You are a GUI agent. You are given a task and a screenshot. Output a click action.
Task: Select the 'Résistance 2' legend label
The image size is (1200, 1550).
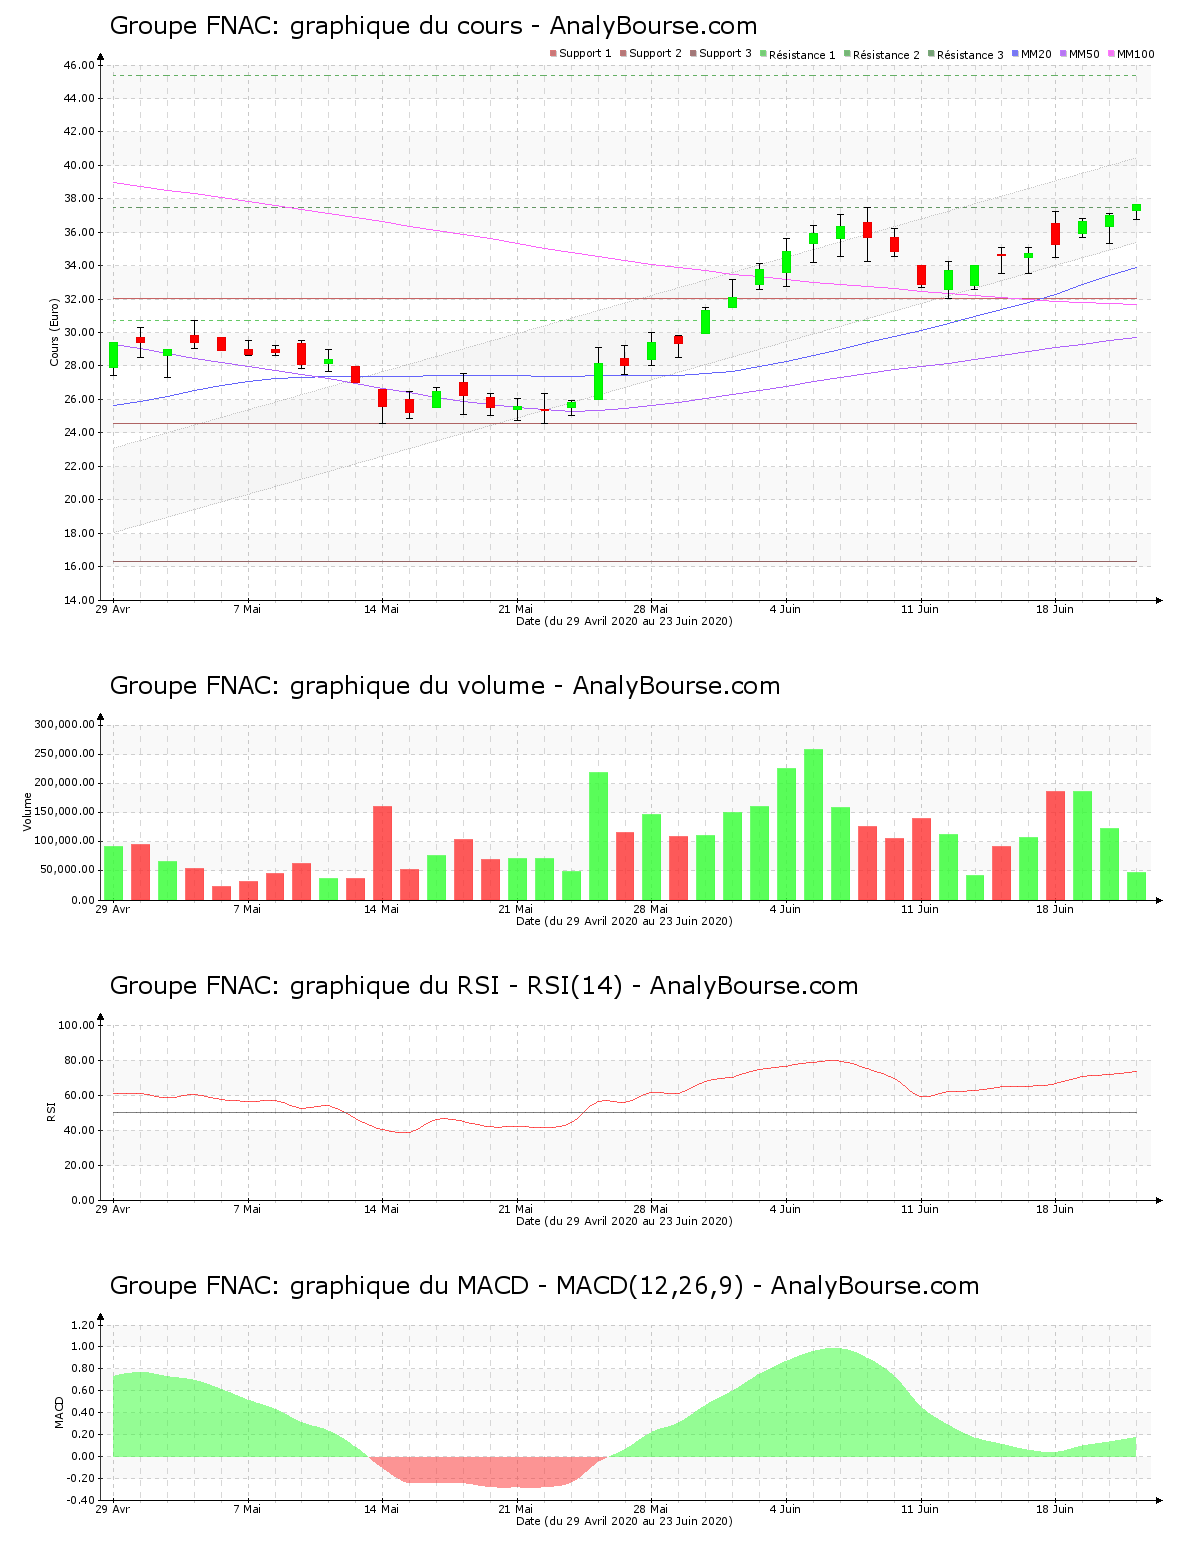pyautogui.click(x=886, y=54)
